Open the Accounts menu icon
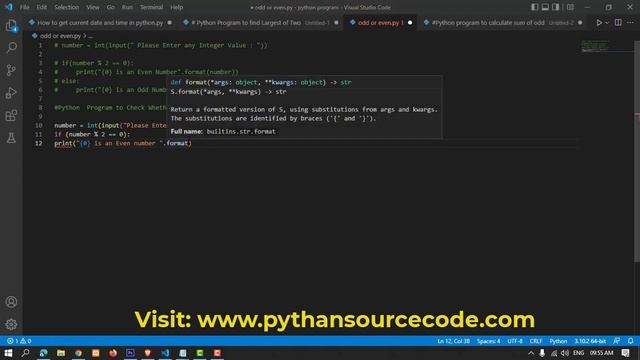The image size is (640, 360). point(11,302)
